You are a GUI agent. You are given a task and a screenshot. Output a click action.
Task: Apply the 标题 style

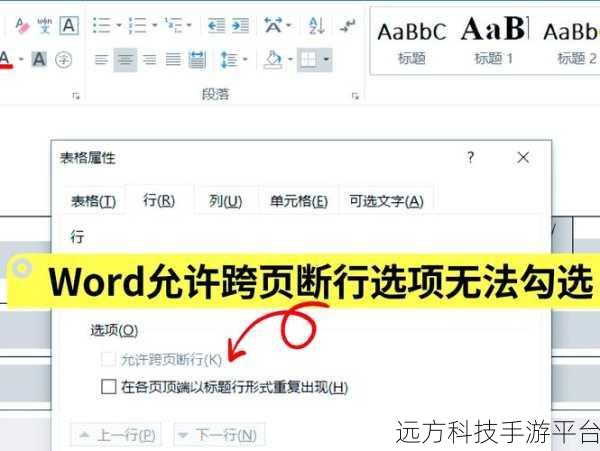click(x=412, y=41)
